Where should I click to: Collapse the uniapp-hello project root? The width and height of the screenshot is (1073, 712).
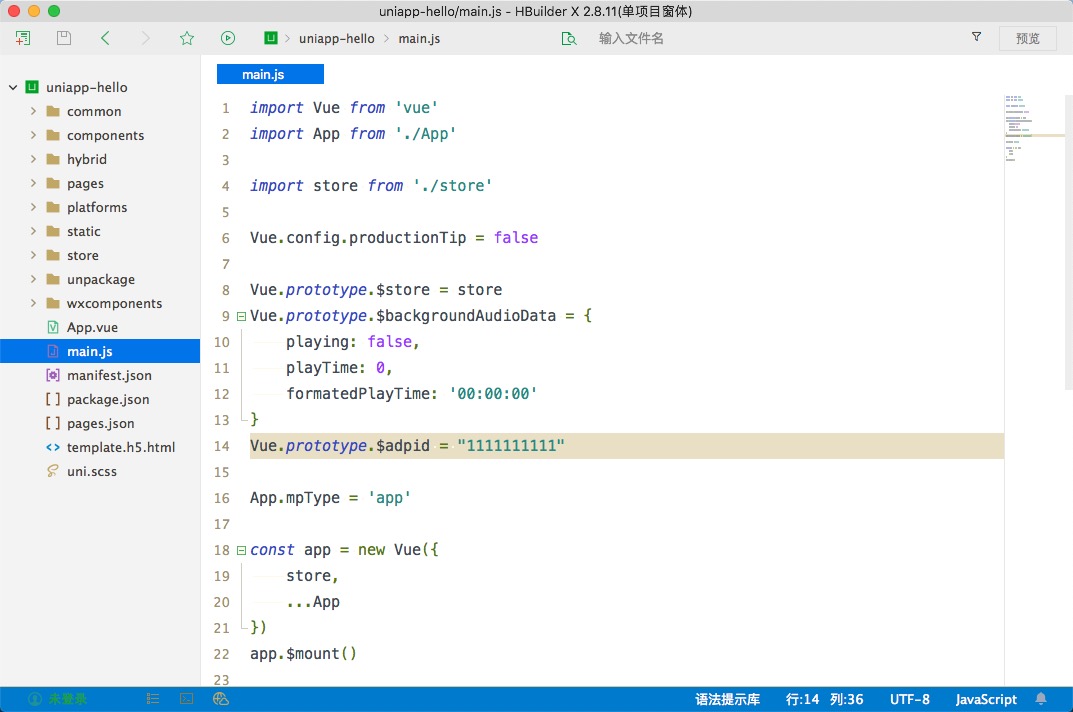tap(13, 87)
